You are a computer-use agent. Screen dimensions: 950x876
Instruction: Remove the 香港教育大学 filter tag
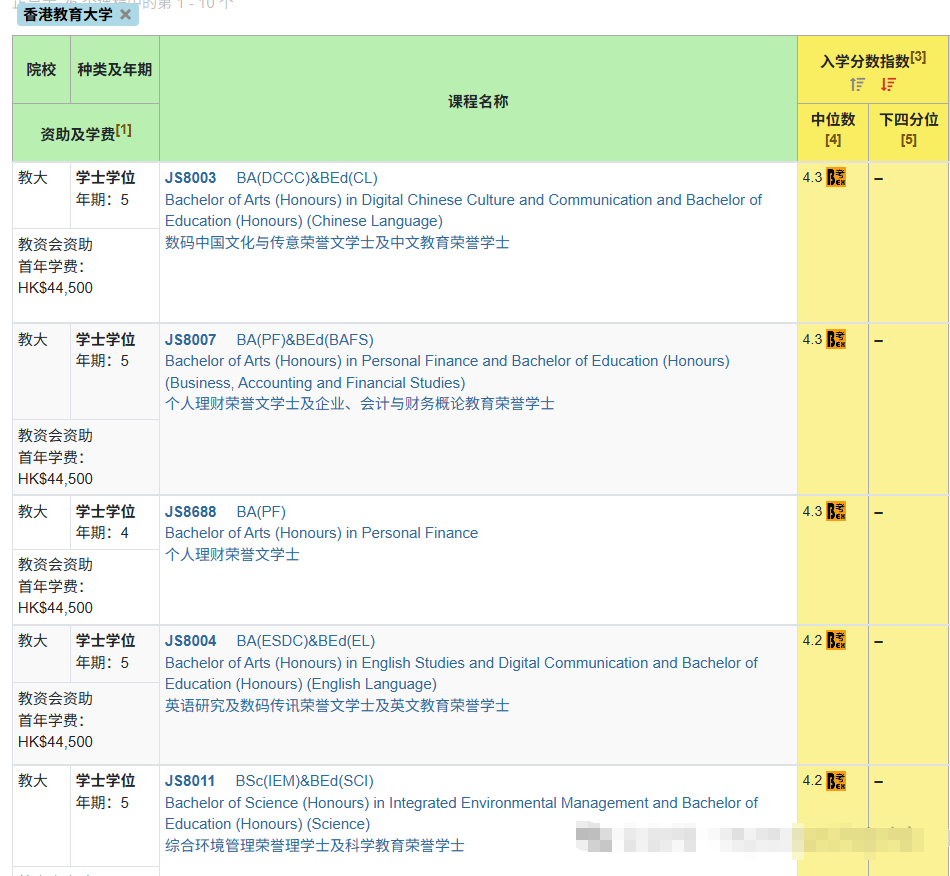point(125,15)
